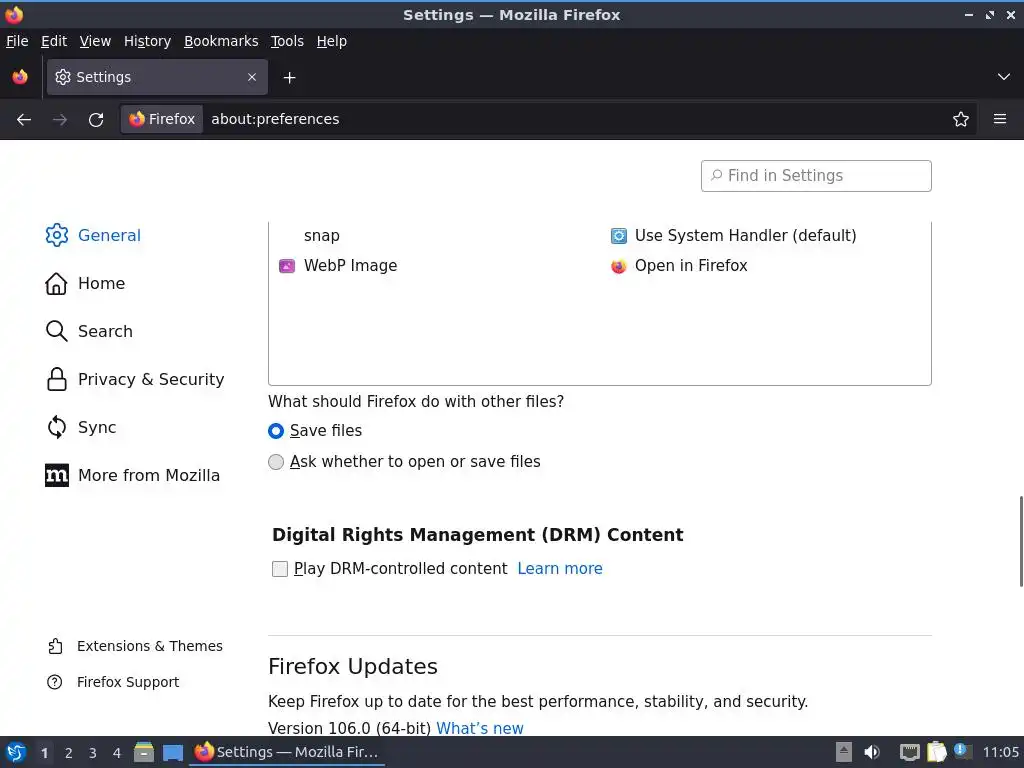Click the Firefox View pinned icon

(20, 77)
